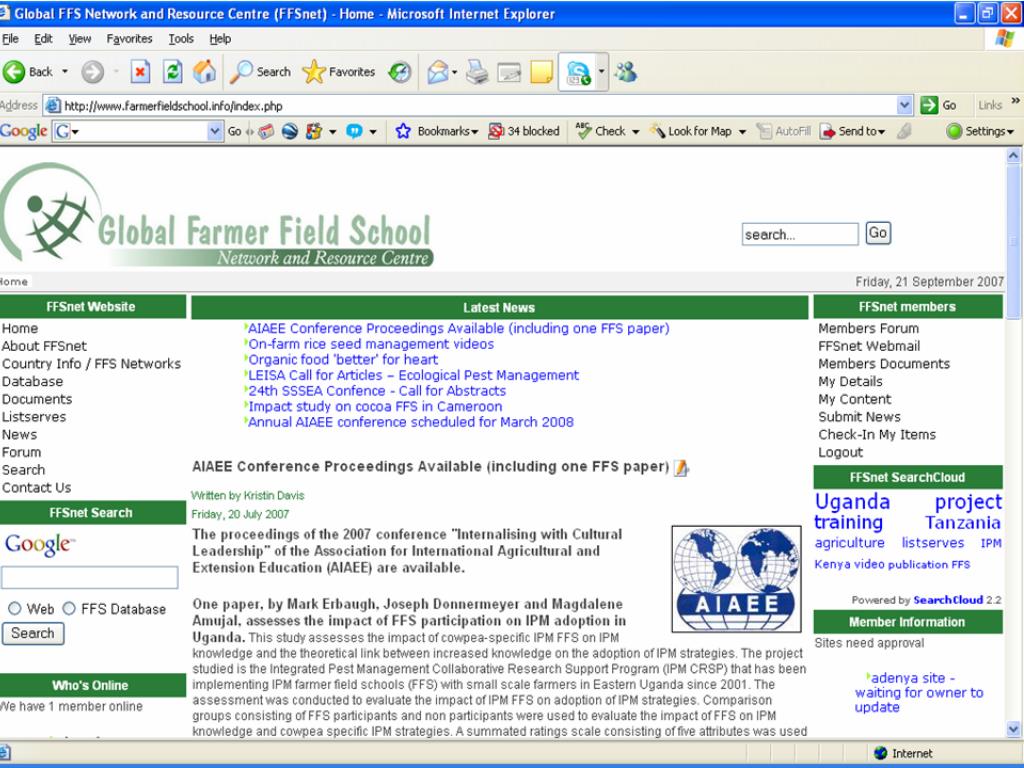The width and height of the screenshot is (1024, 768).
Task: Open the File menu
Action: click(x=10, y=39)
